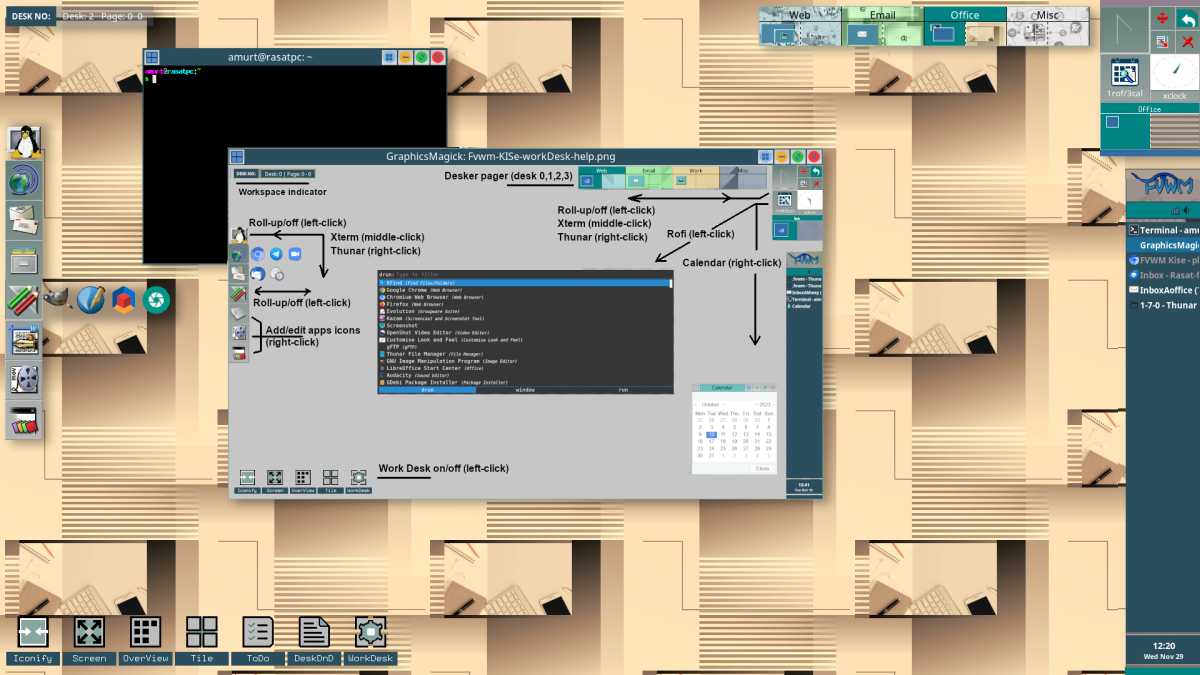The height and width of the screenshot is (675, 1200).
Task: Open the web globe launcher in dock
Action: [x=24, y=181]
